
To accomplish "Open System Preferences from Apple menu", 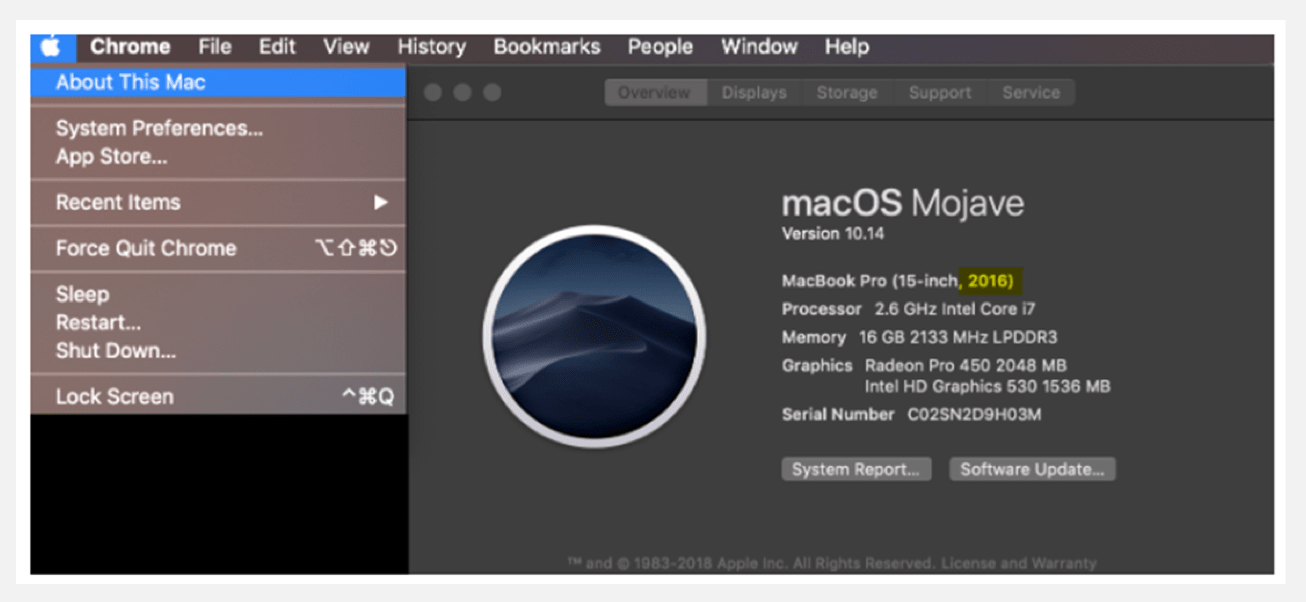I will 218,128.
